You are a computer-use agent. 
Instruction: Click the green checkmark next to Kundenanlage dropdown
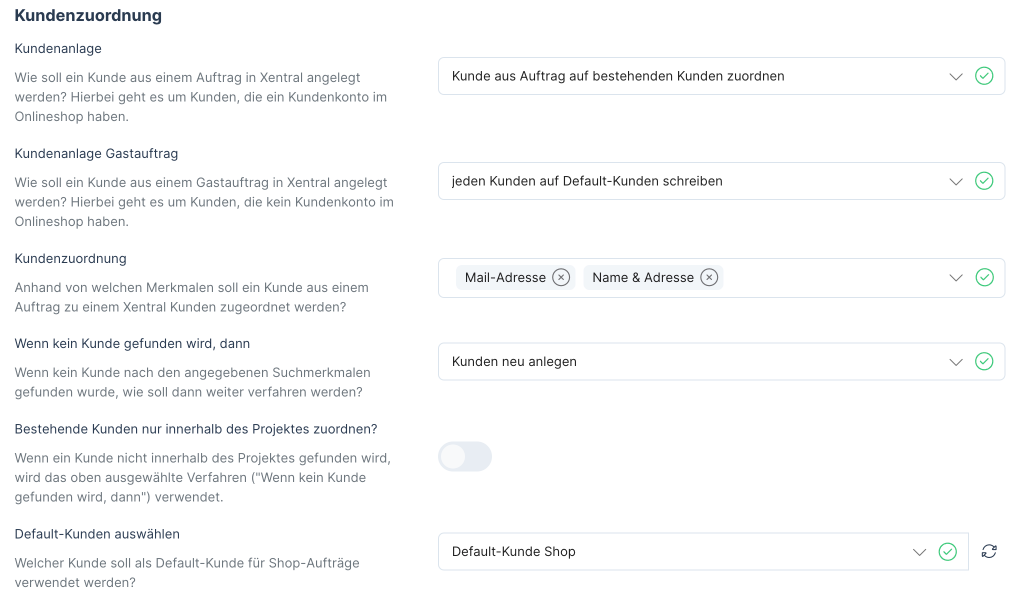pos(984,75)
